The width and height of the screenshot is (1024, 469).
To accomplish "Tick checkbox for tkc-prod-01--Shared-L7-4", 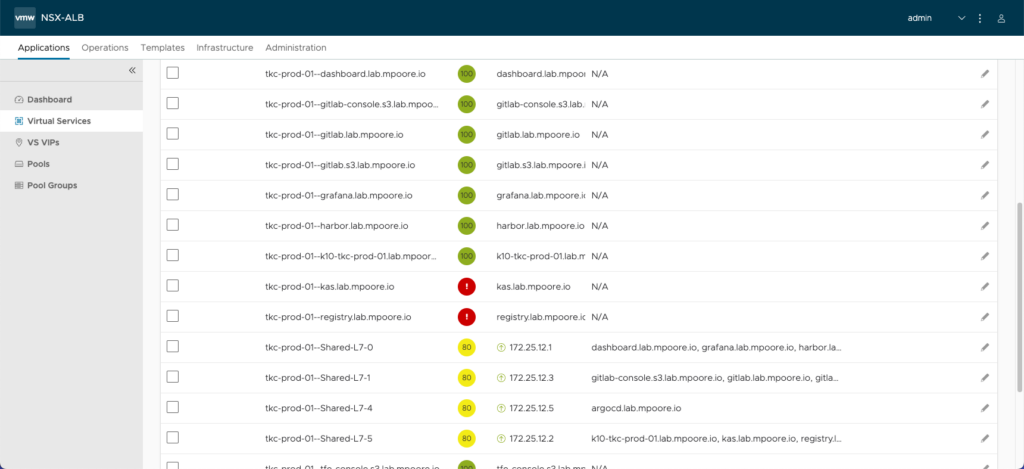I will click(172, 407).
